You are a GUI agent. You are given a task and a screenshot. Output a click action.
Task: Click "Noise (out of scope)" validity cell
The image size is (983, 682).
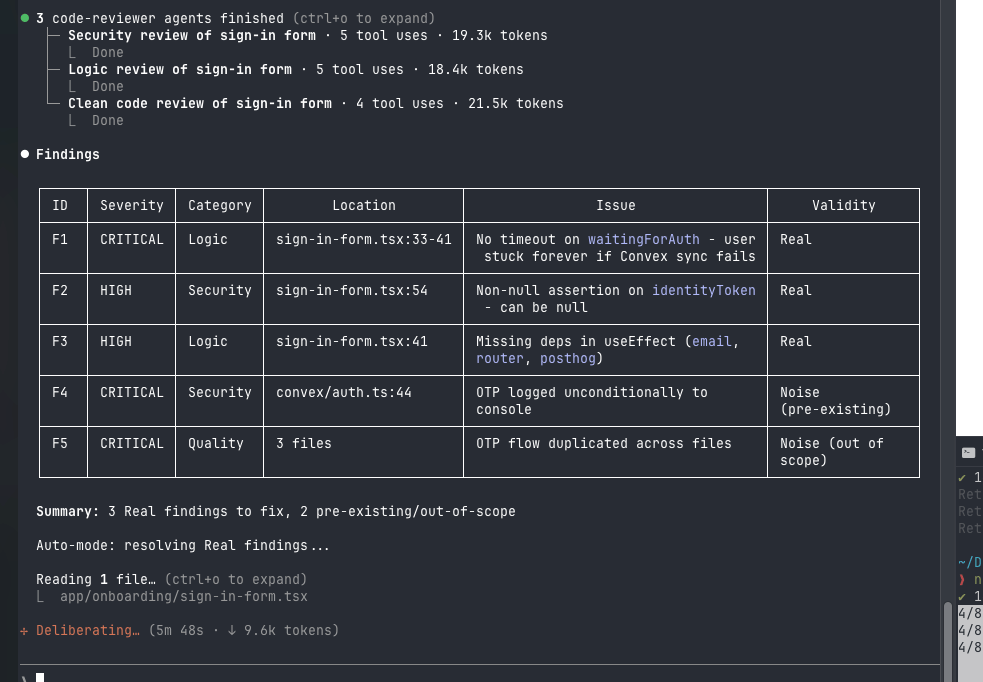point(831,452)
